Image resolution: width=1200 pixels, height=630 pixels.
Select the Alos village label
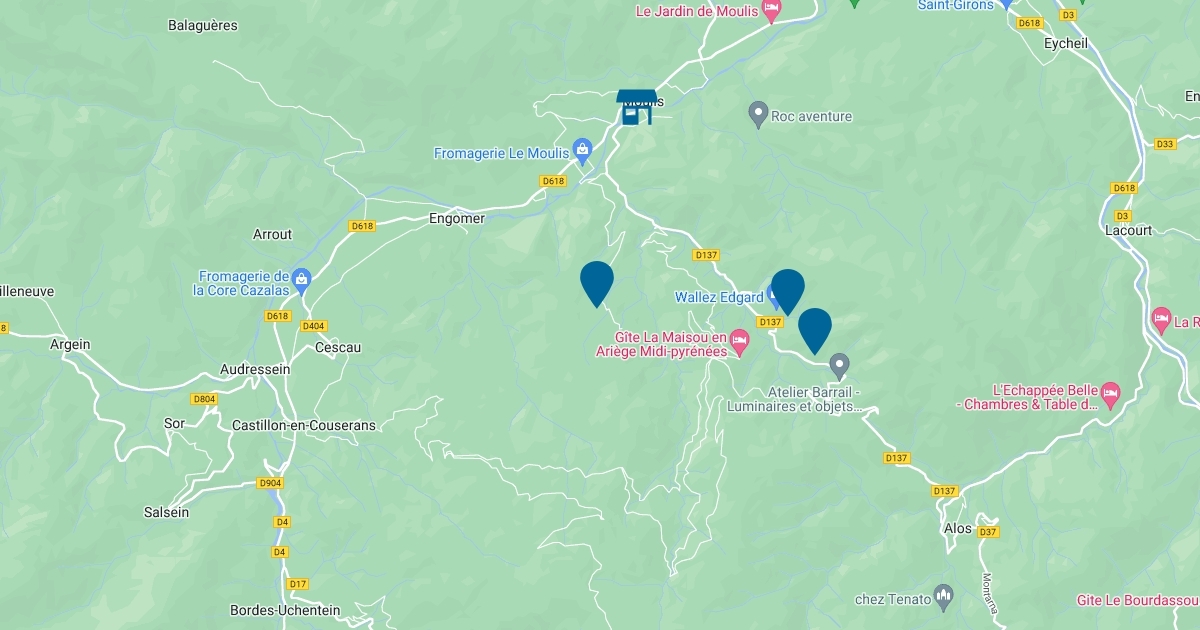point(957,528)
